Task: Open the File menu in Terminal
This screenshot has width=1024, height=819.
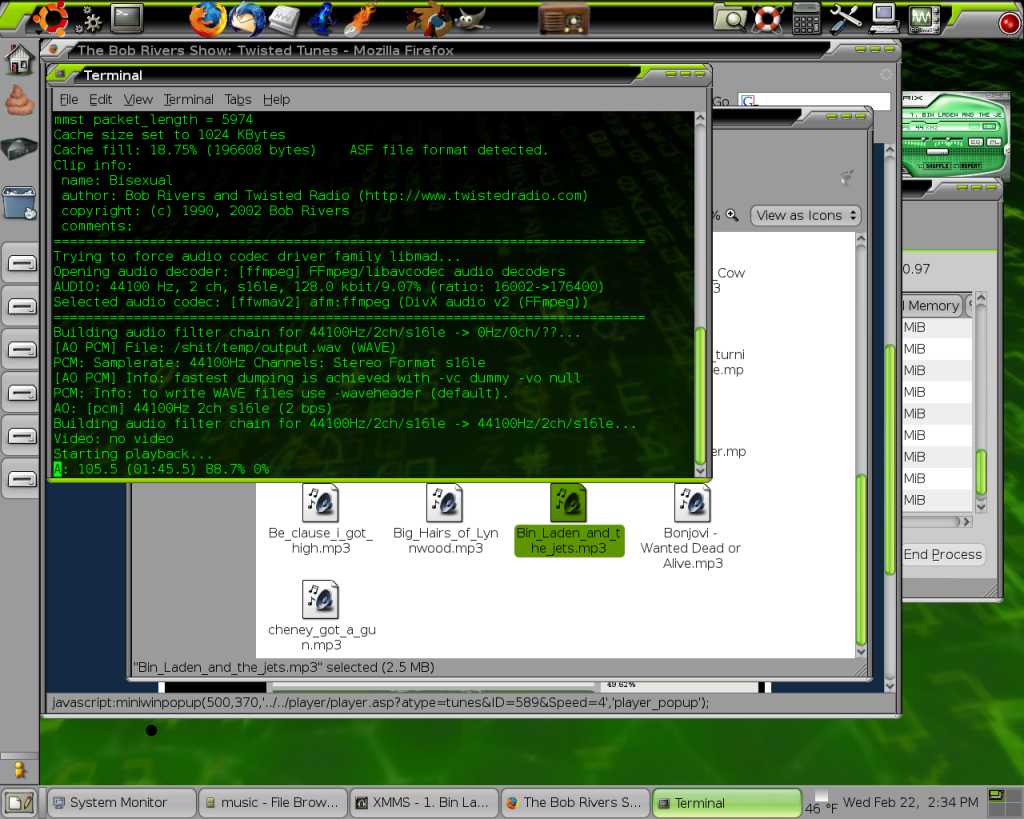Action: [x=69, y=99]
